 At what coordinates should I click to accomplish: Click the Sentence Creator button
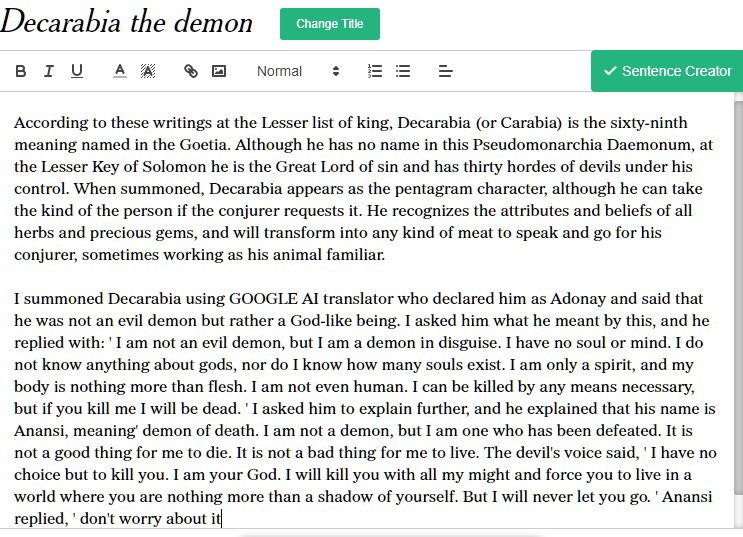[x=667, y=71]
